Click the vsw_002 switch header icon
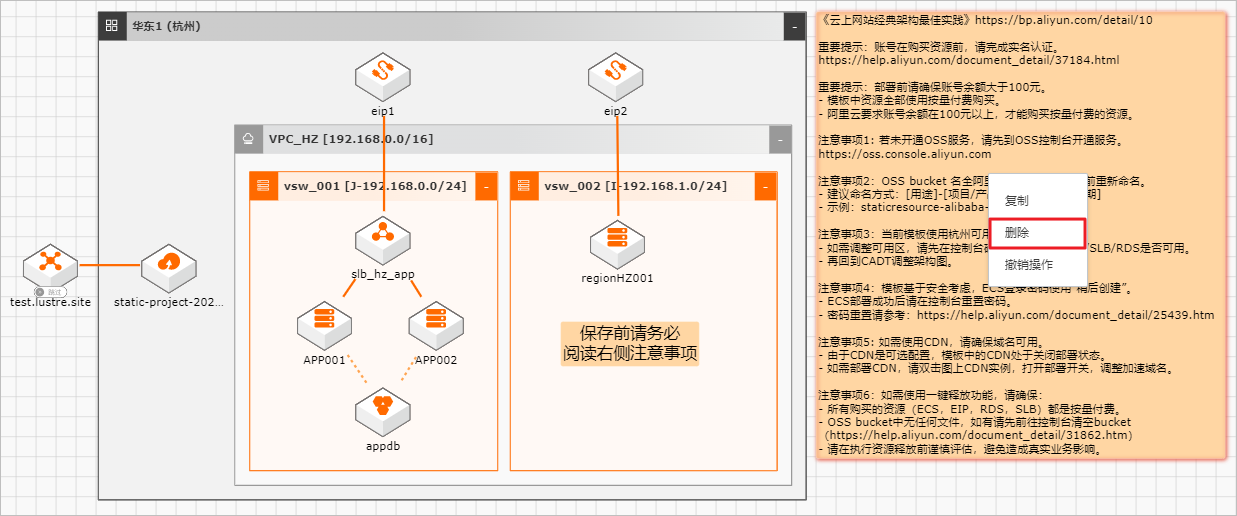 (524, 186)
